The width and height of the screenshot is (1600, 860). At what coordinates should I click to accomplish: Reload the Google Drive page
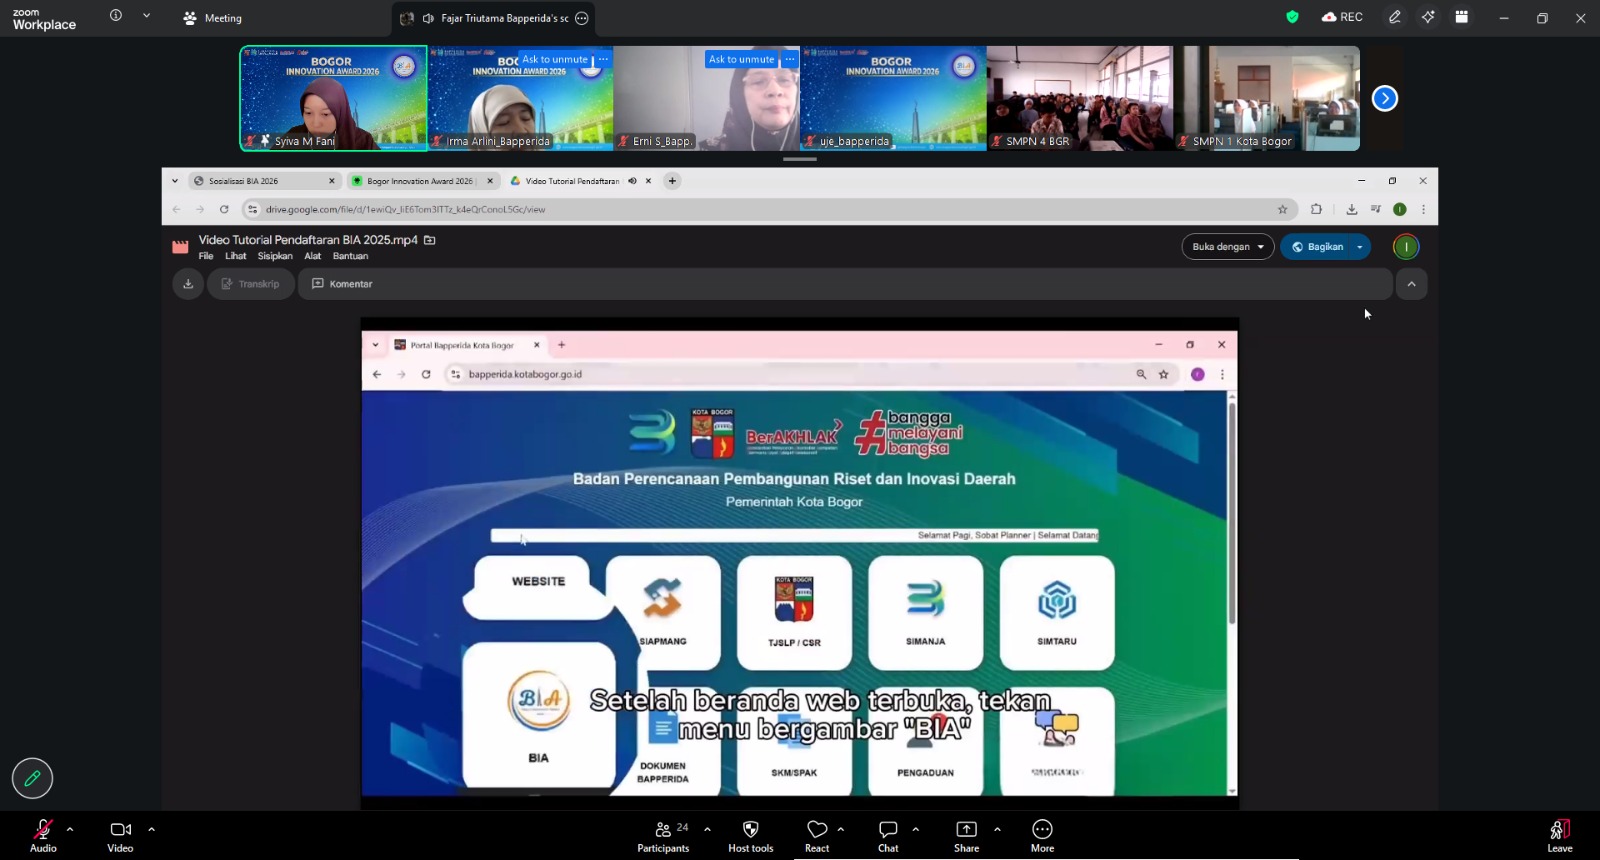click(x=224, y=209)
